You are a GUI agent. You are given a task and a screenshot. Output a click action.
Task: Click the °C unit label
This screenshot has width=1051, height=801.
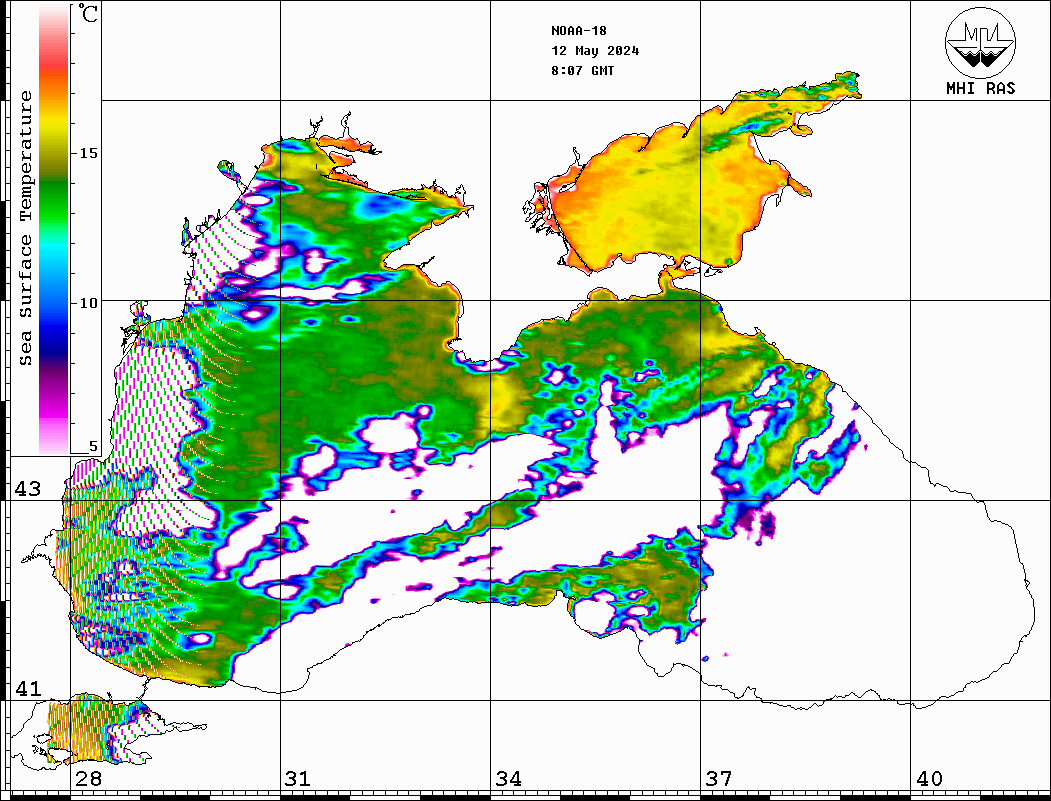88,13
